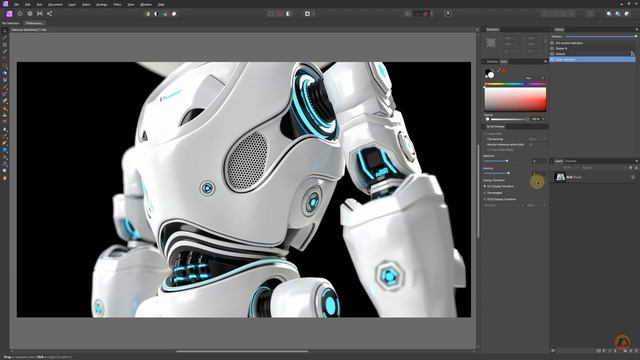This screenshot has width=640, height=360.
Task: Toggle the Enable EDR checkbox
Action: click(x=485, y=133)
